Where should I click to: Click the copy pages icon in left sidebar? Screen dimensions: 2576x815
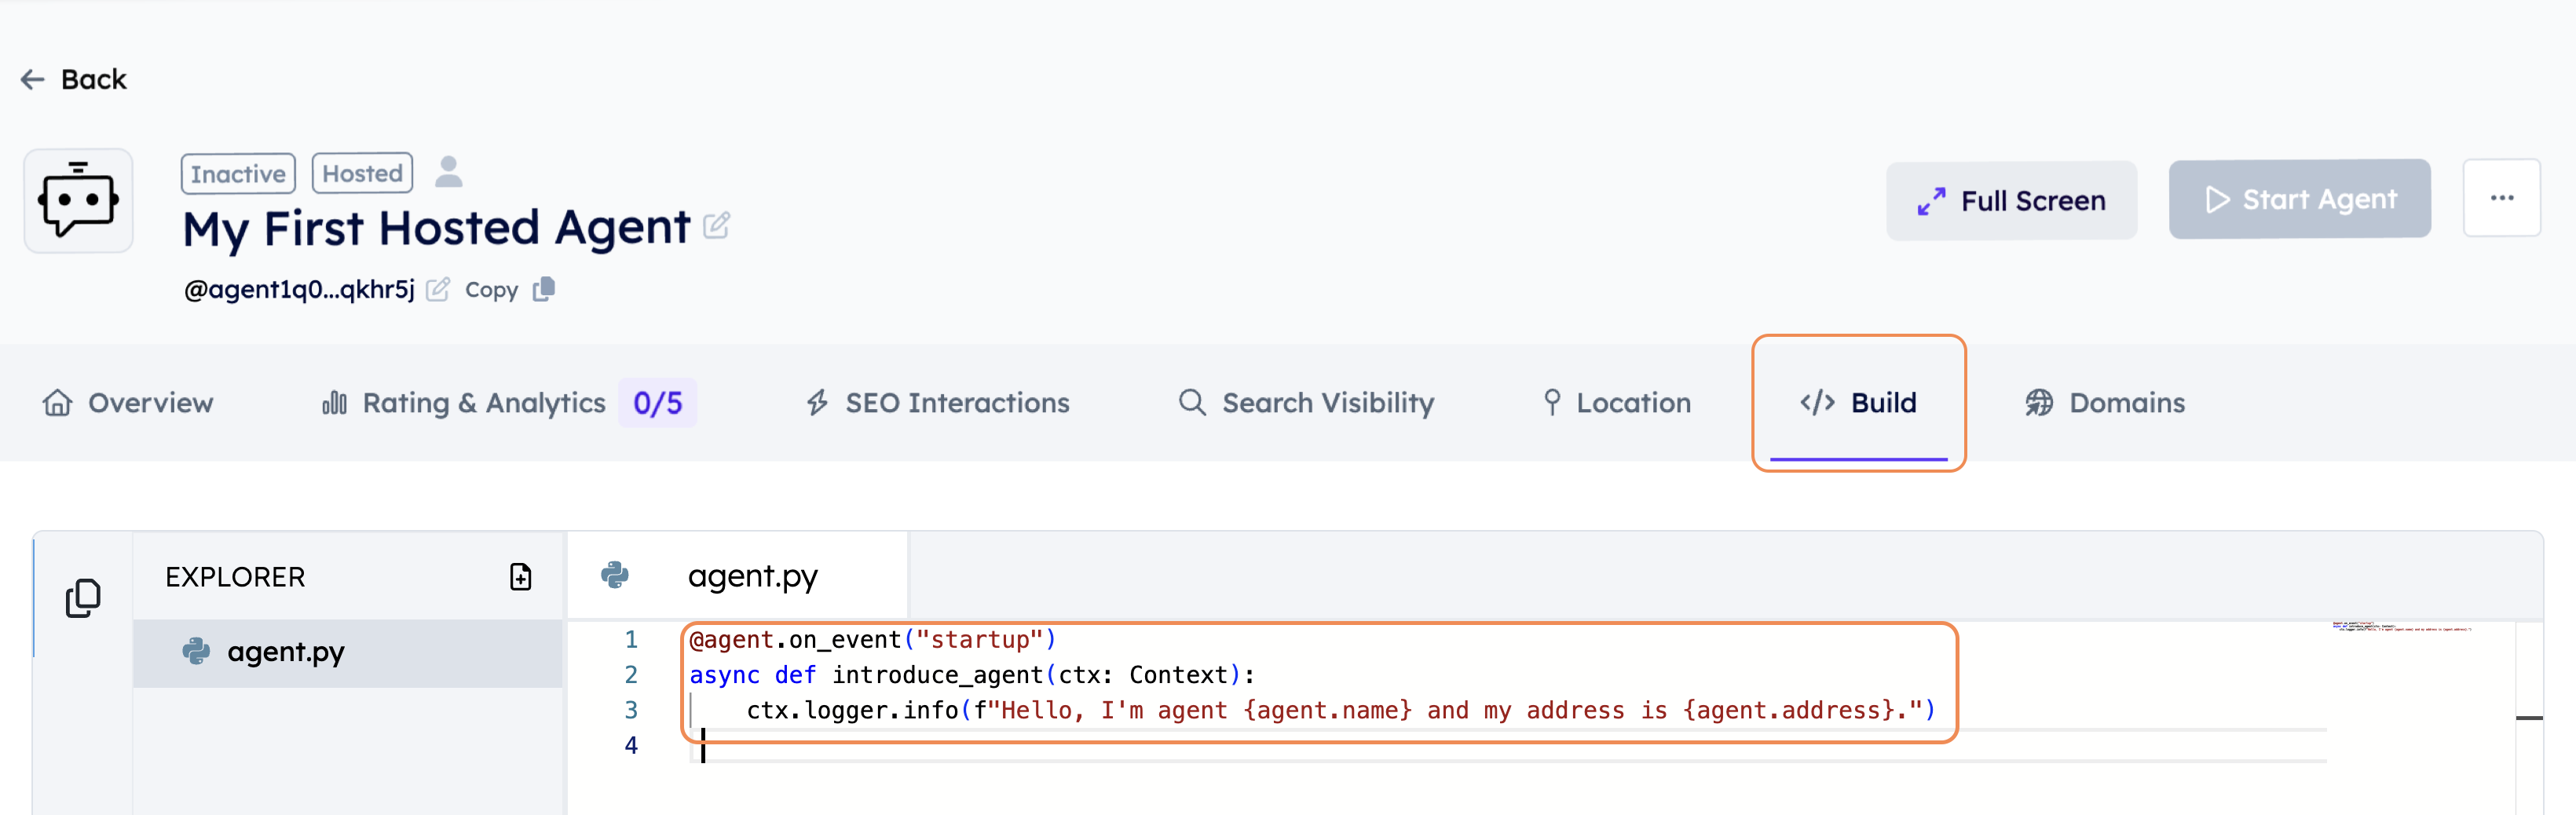point(84,597)
